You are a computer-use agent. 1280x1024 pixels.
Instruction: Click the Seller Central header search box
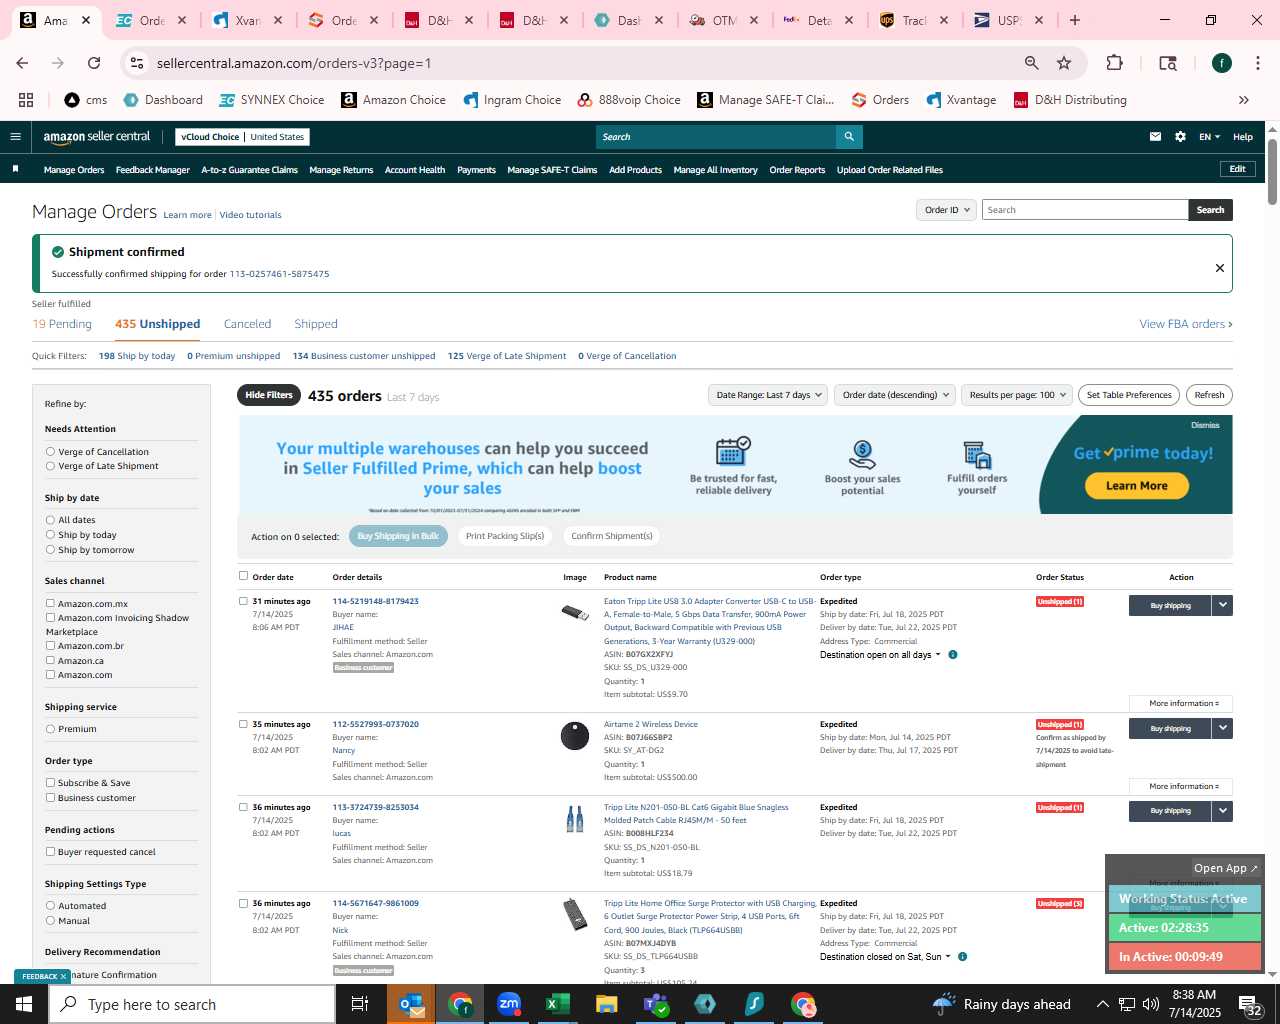coord(716,137)
